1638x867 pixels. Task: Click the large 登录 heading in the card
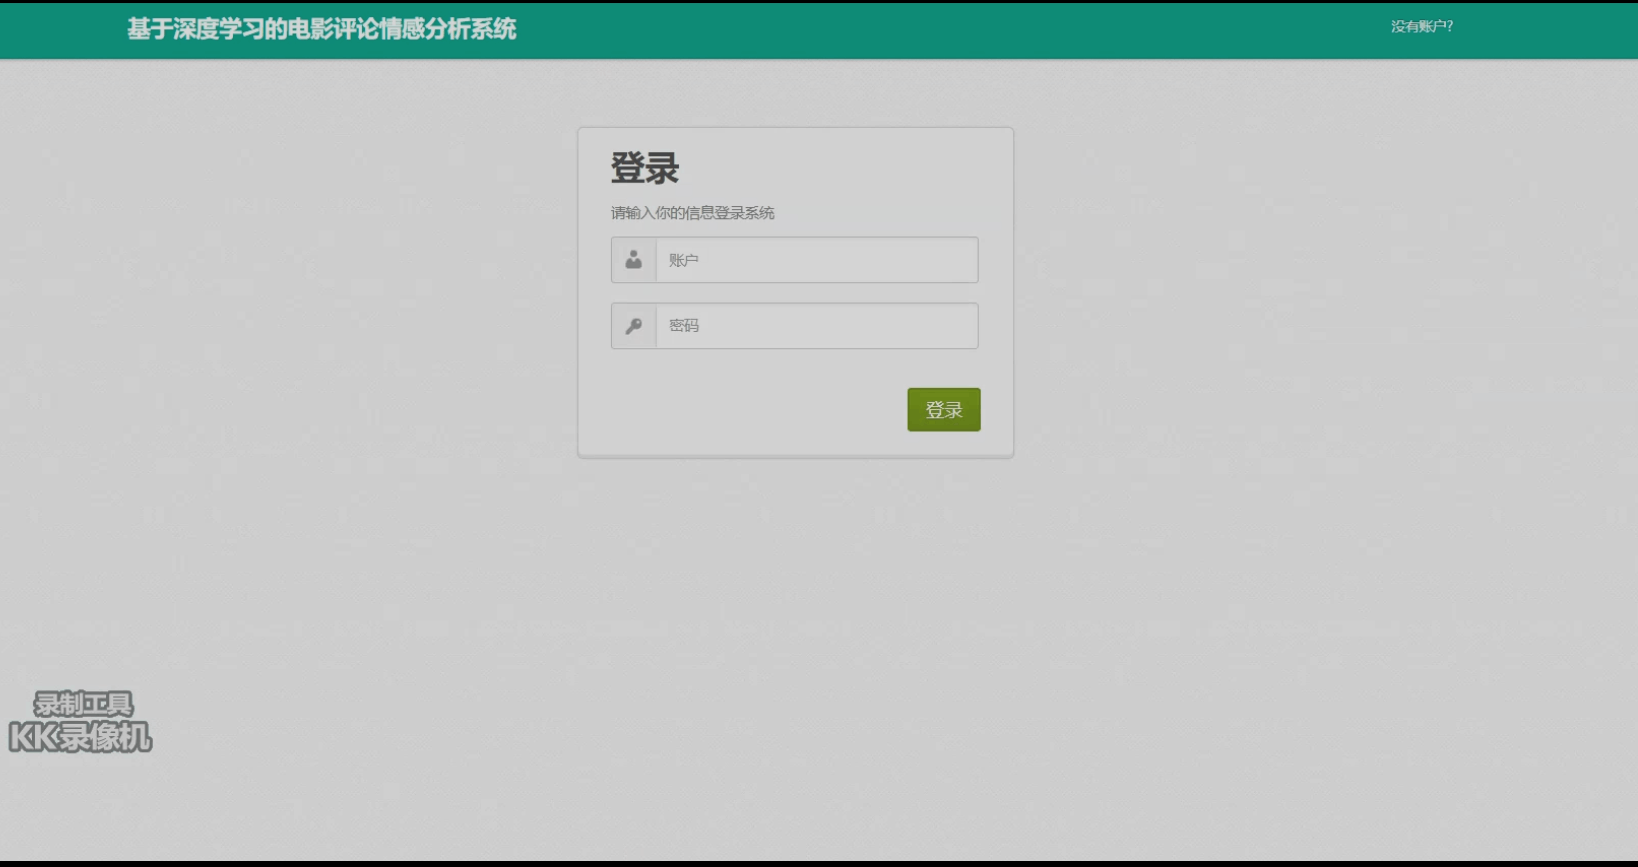tap(645, 168)
